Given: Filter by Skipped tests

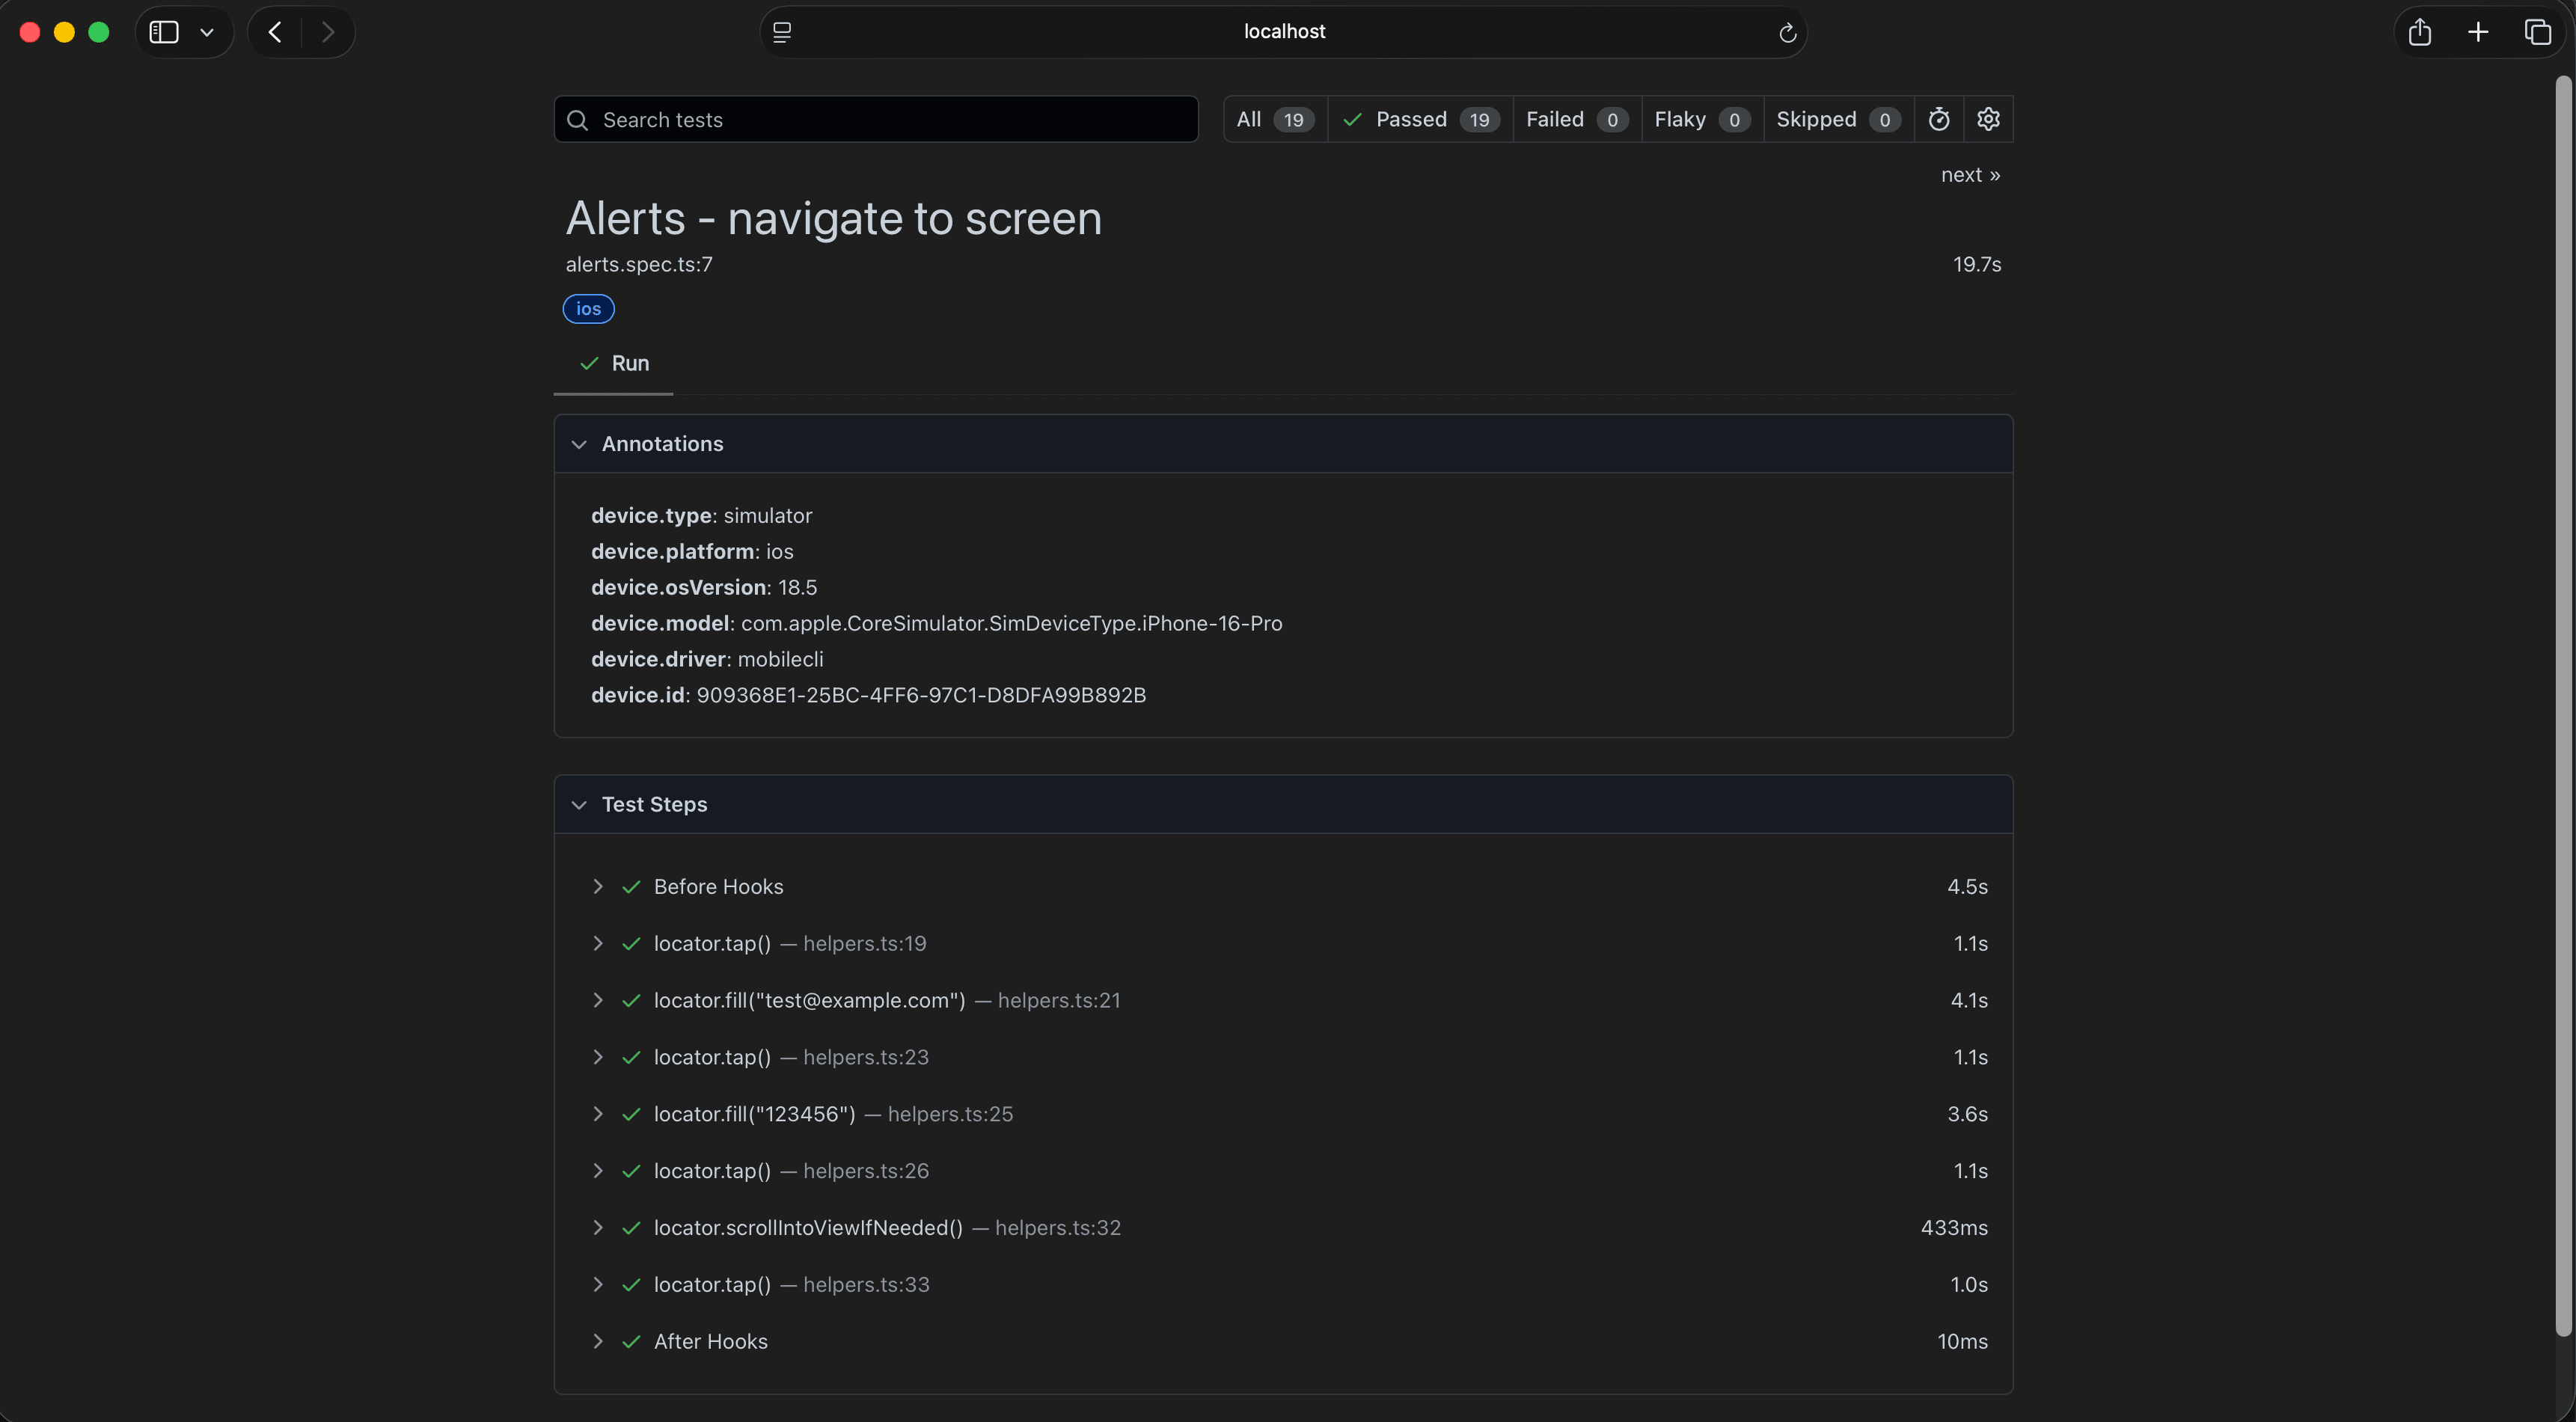Looking at the screenshot, I should coord(1838,119).
